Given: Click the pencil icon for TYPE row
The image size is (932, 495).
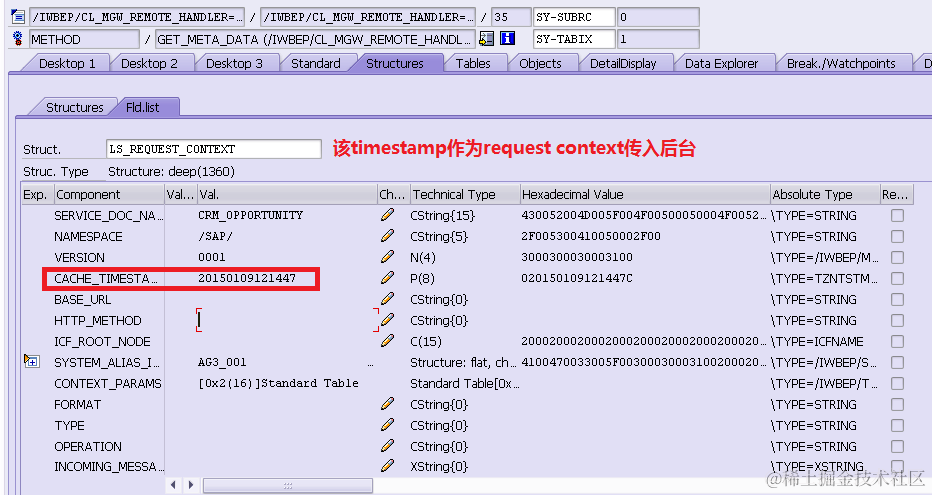Looking at the screenshot, I should pyautogui.click(x=388, y=425).
